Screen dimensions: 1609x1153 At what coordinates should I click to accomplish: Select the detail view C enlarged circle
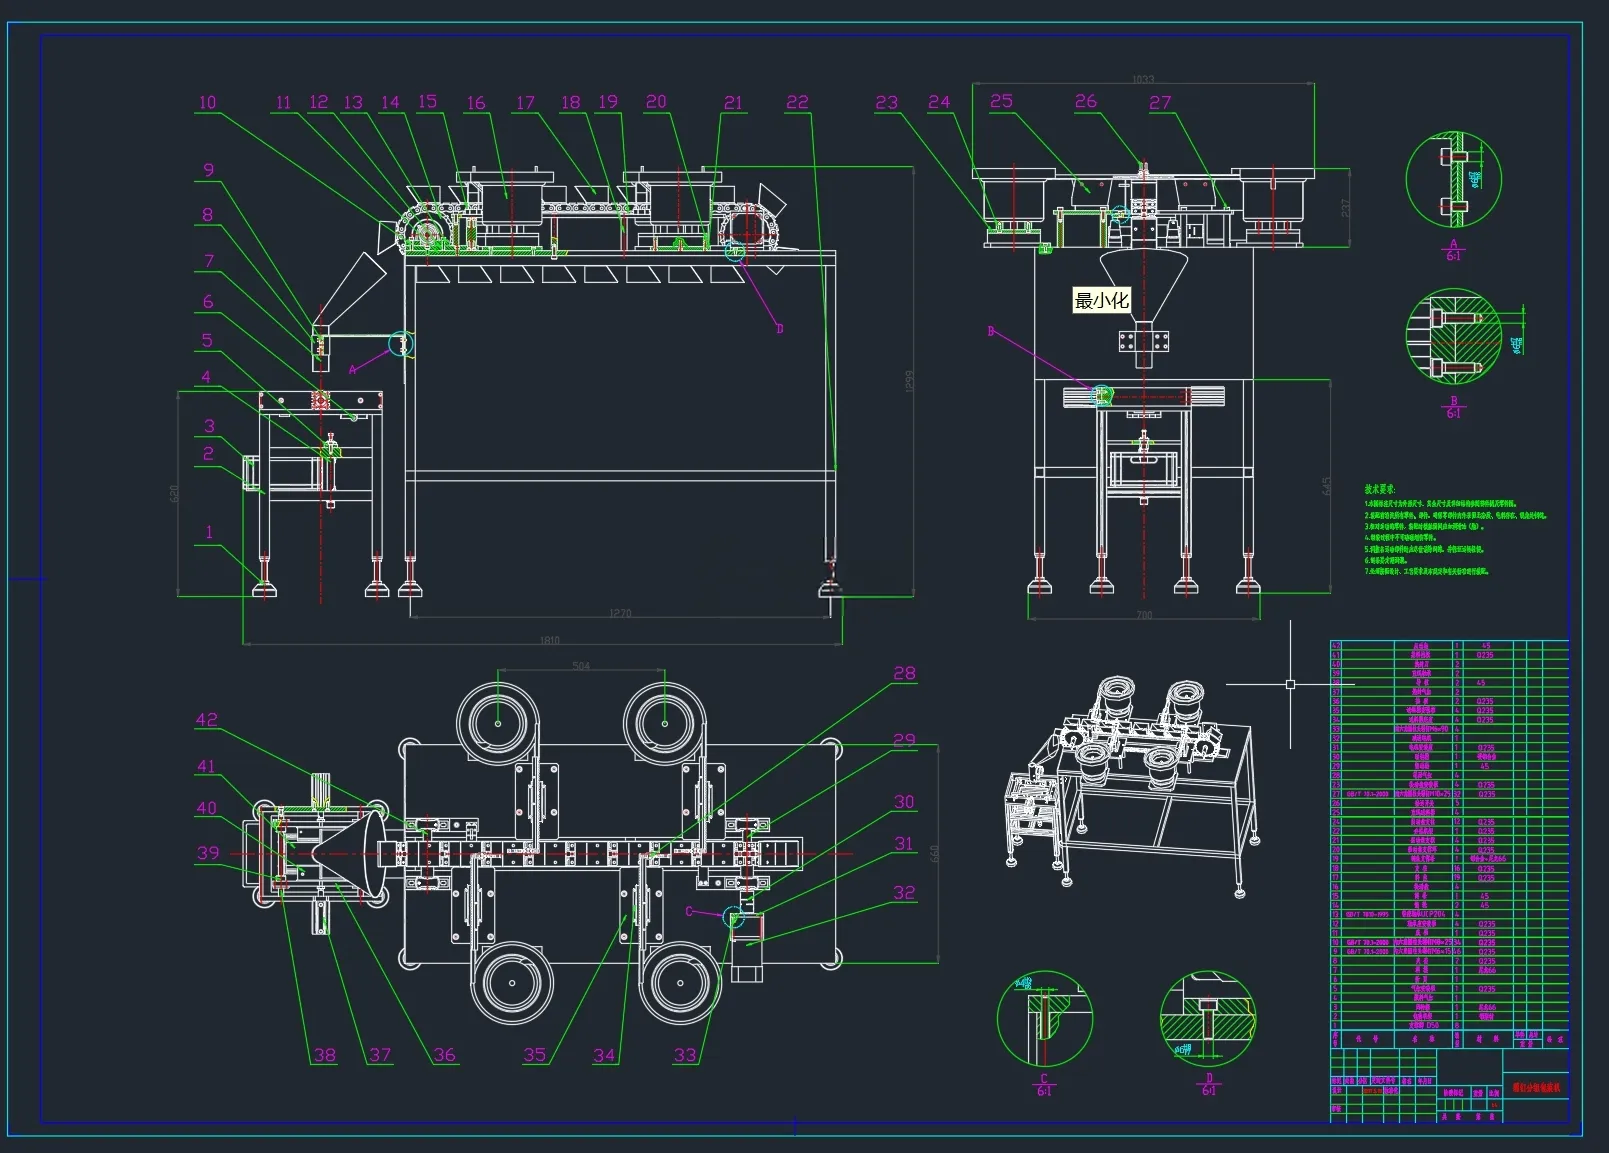[1044, 1018]
